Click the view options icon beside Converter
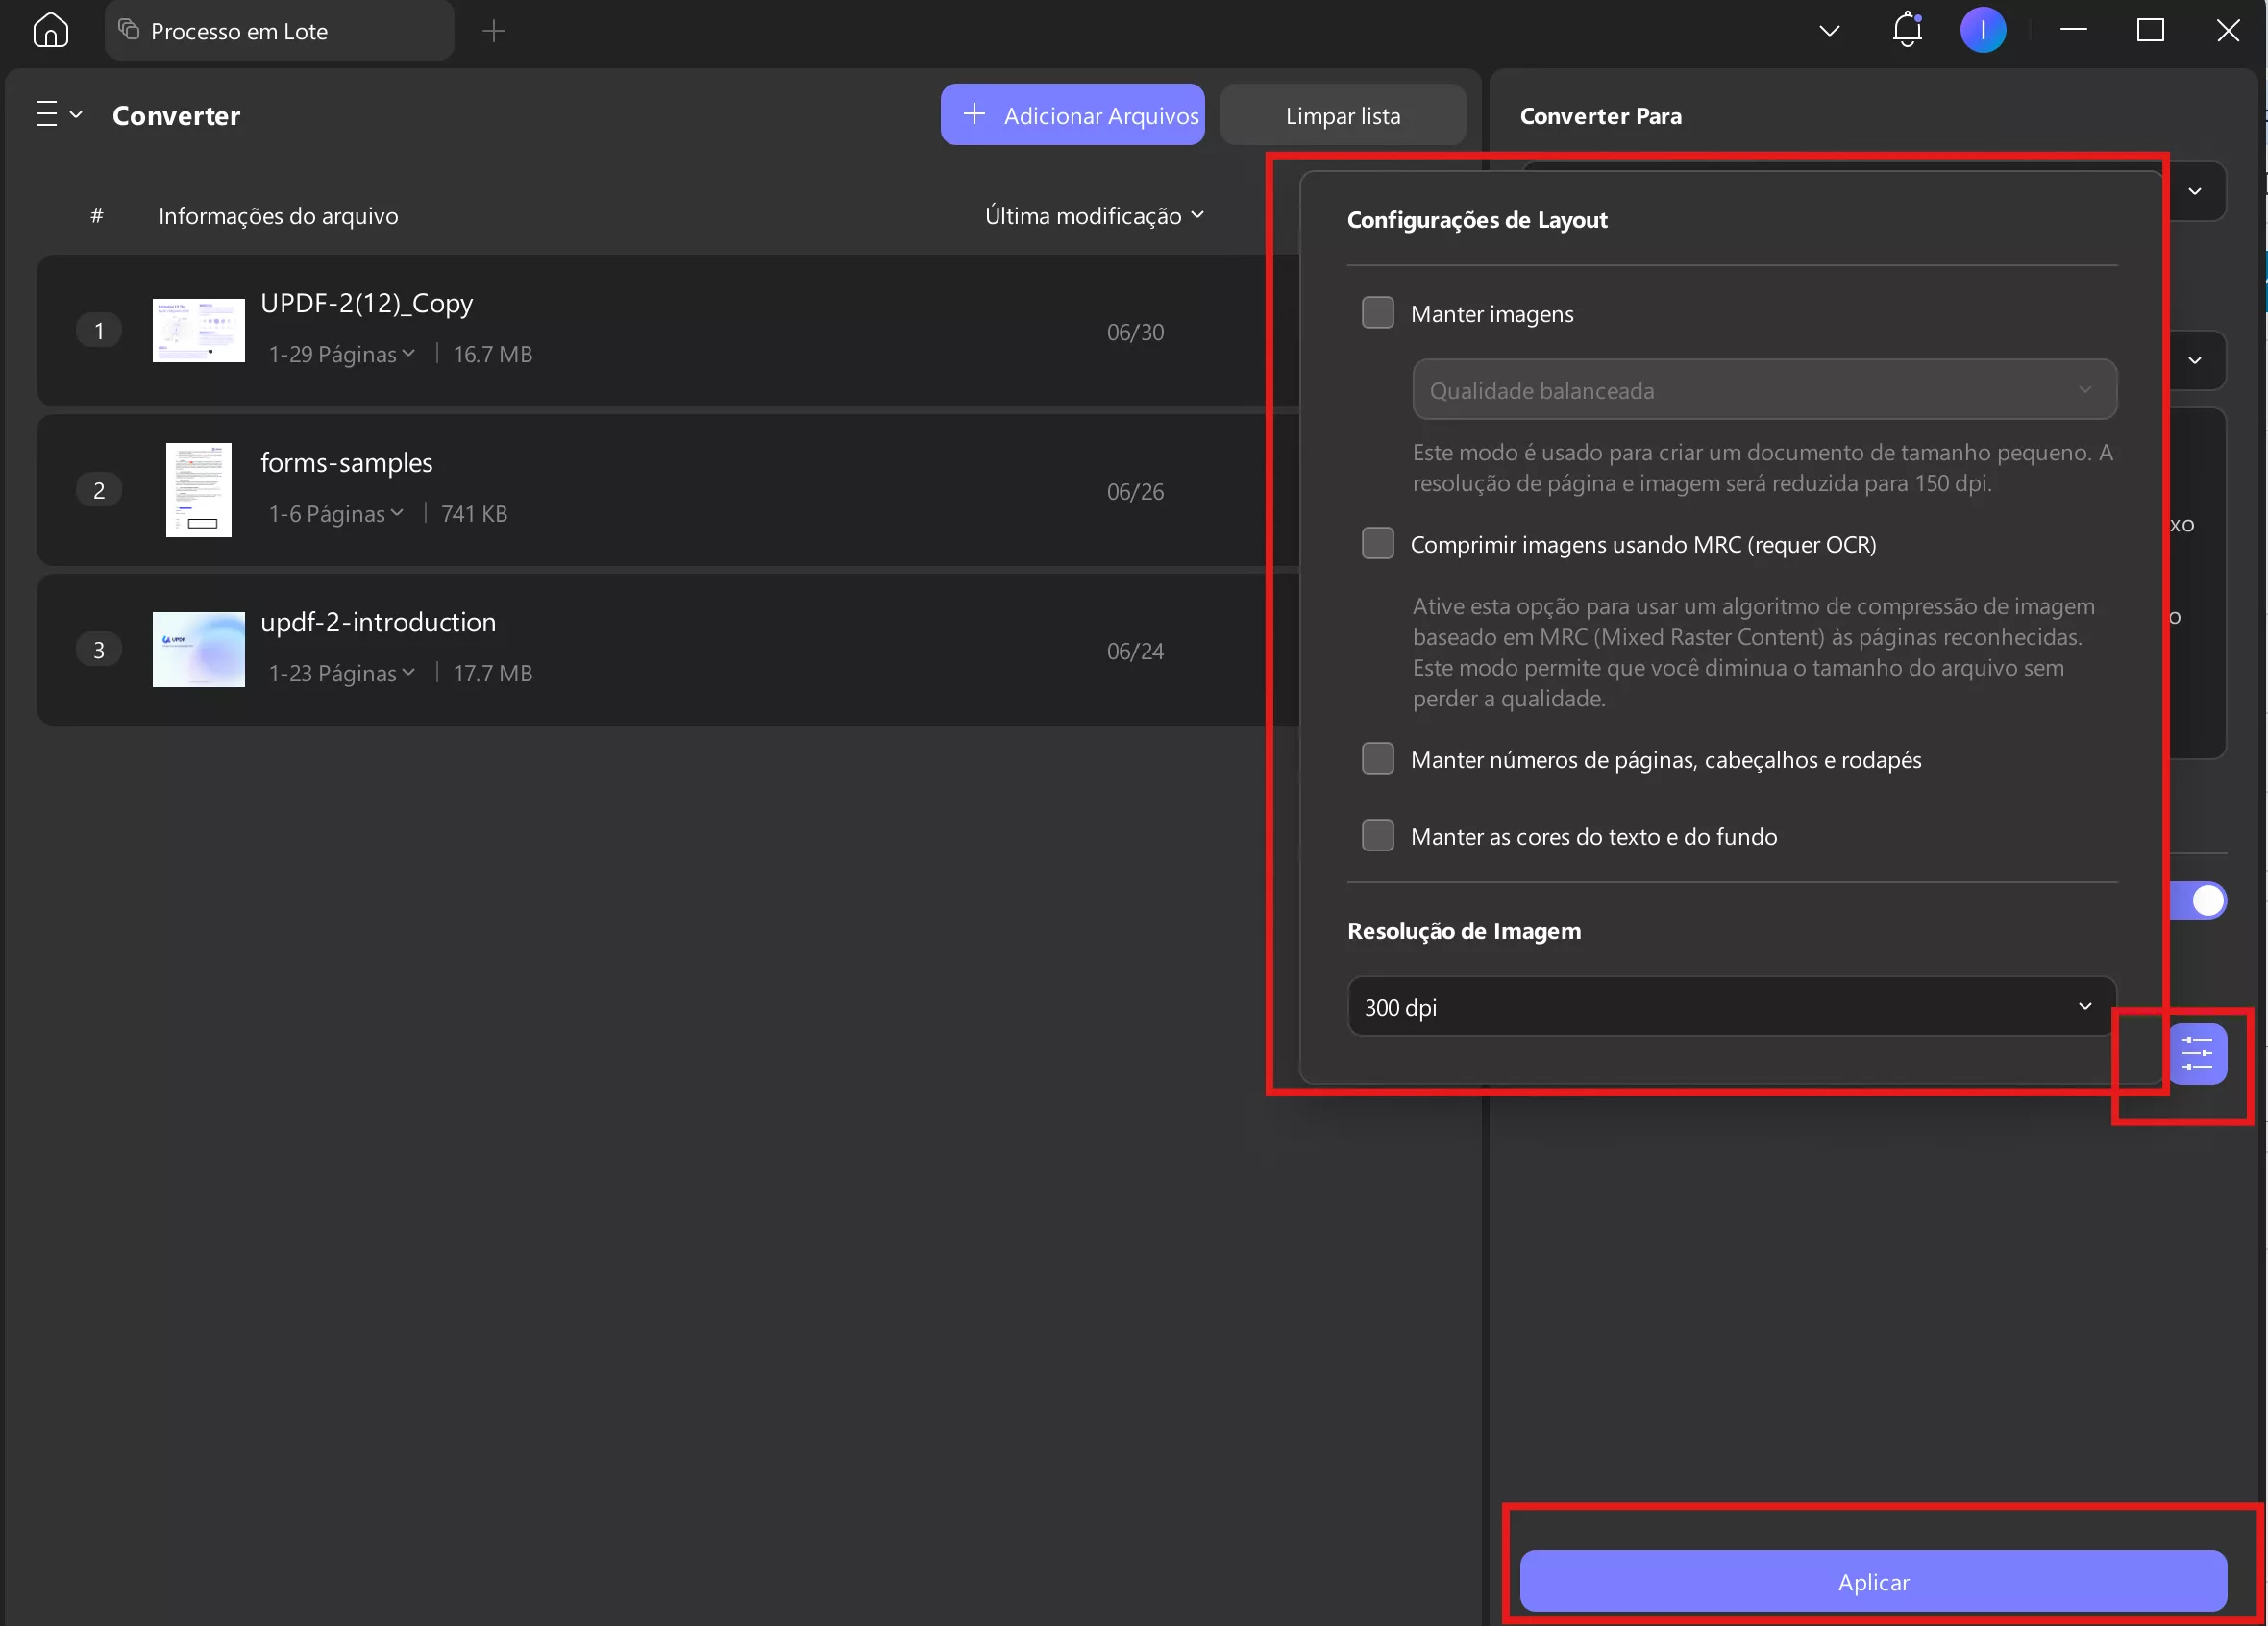Viewport: 2268px width, 1626px height. (x=57, y=114)
